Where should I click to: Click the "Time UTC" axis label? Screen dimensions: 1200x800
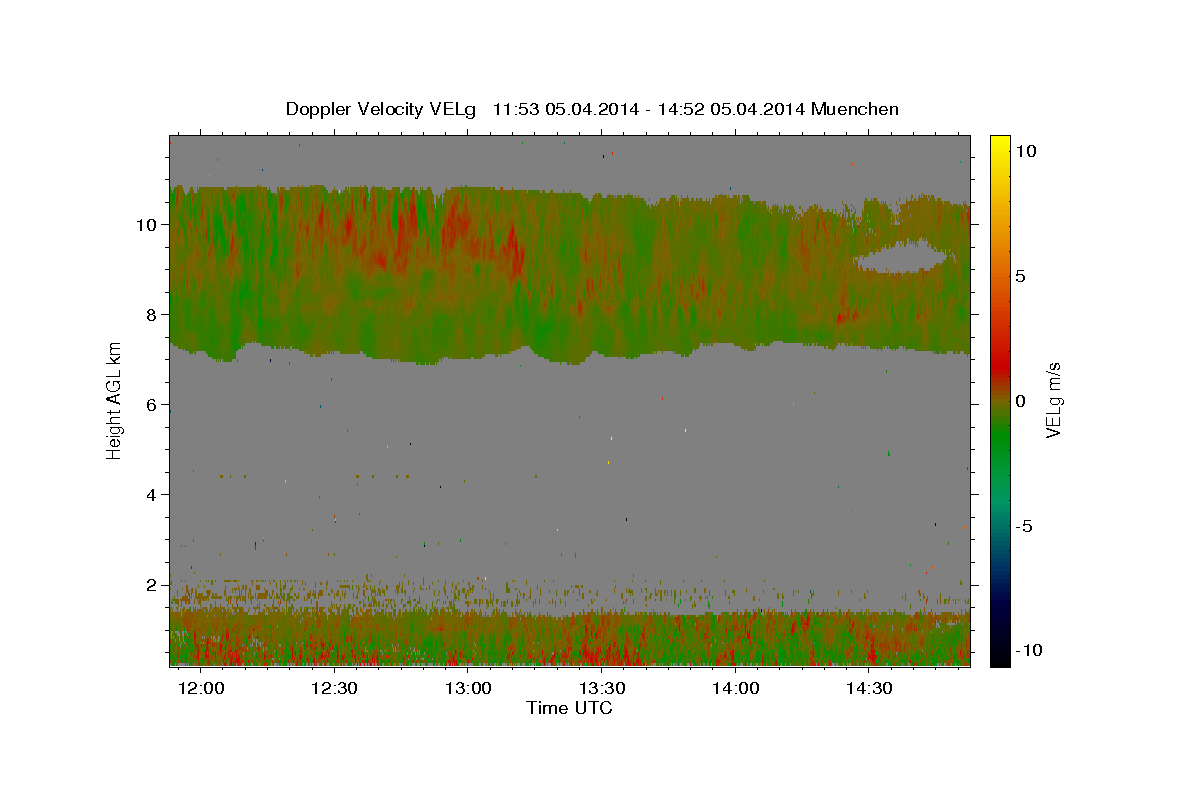569,708
